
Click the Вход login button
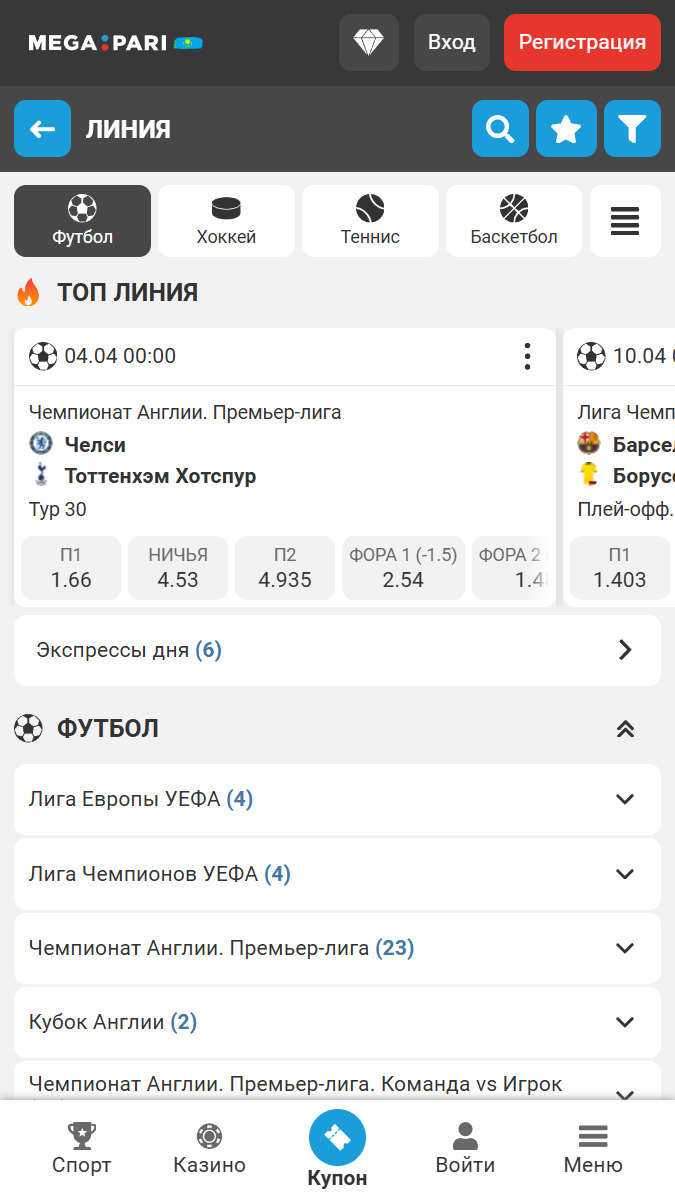click(452, 43)
